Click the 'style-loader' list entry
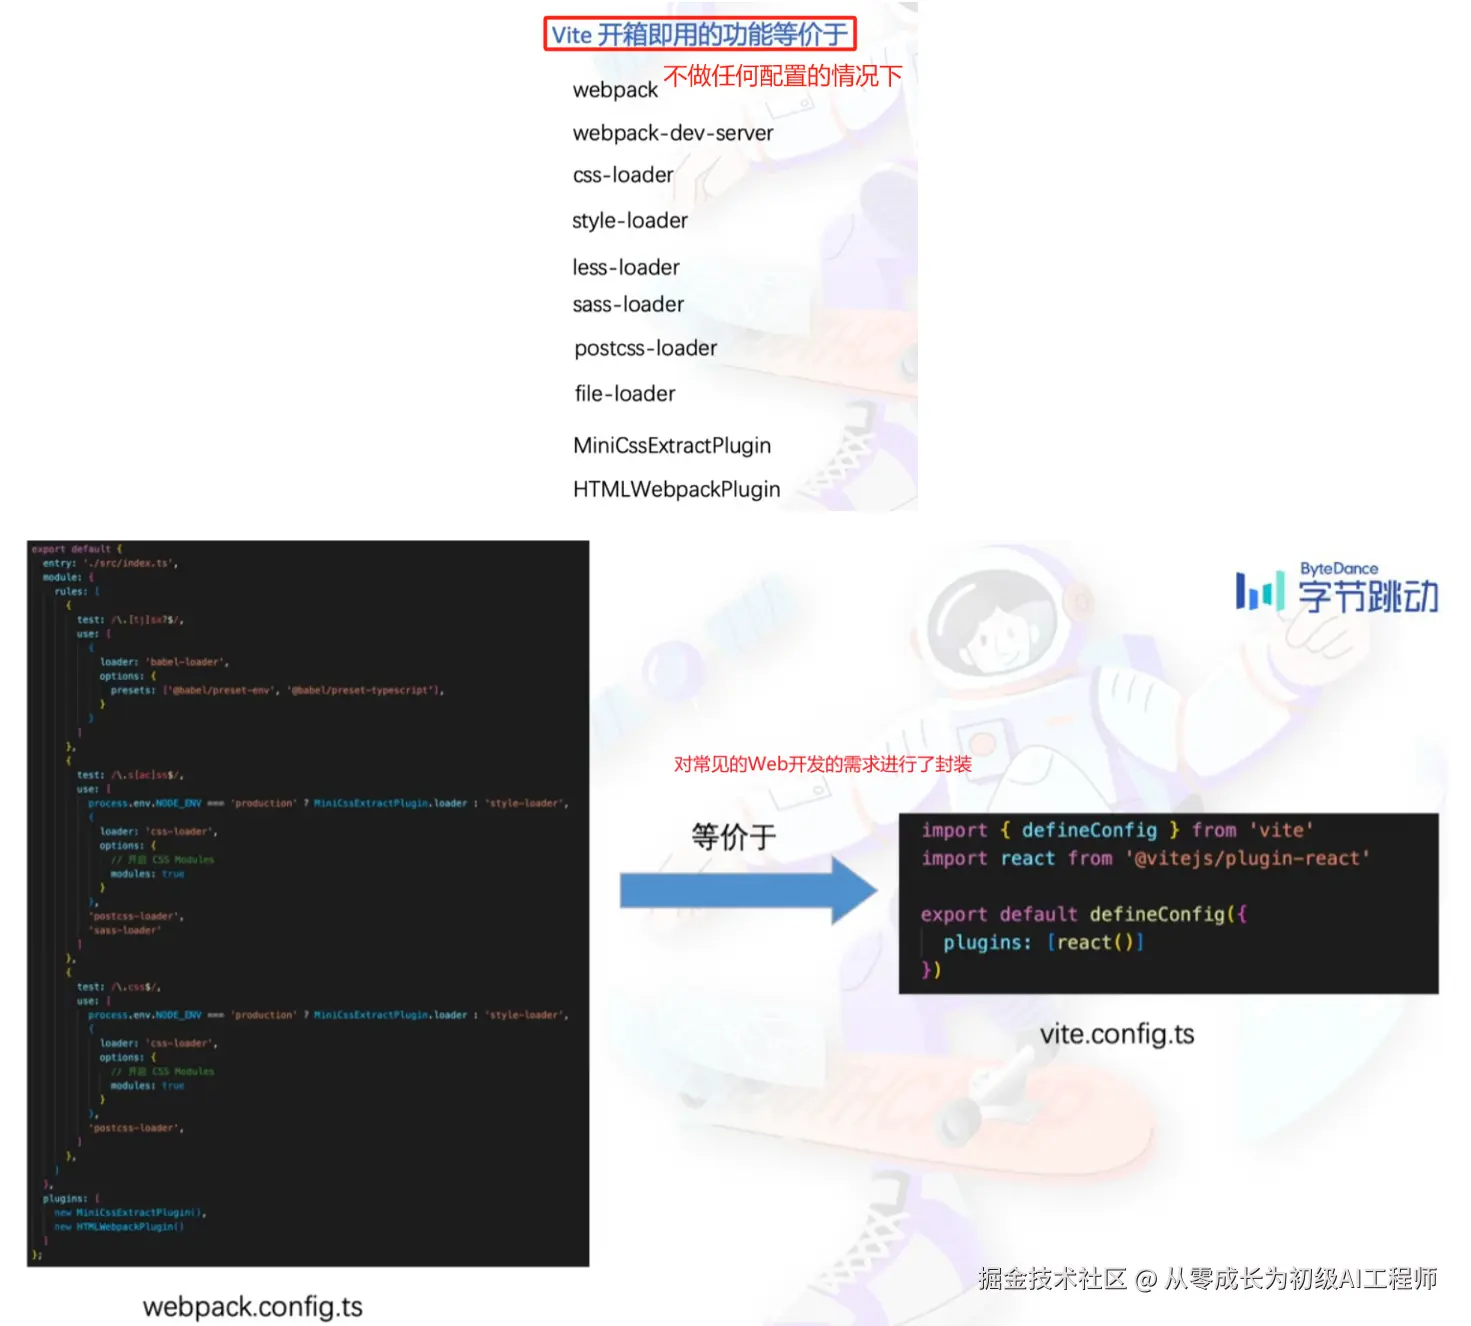Viewport: 1471px width, 1326px height. click(630, 220)
